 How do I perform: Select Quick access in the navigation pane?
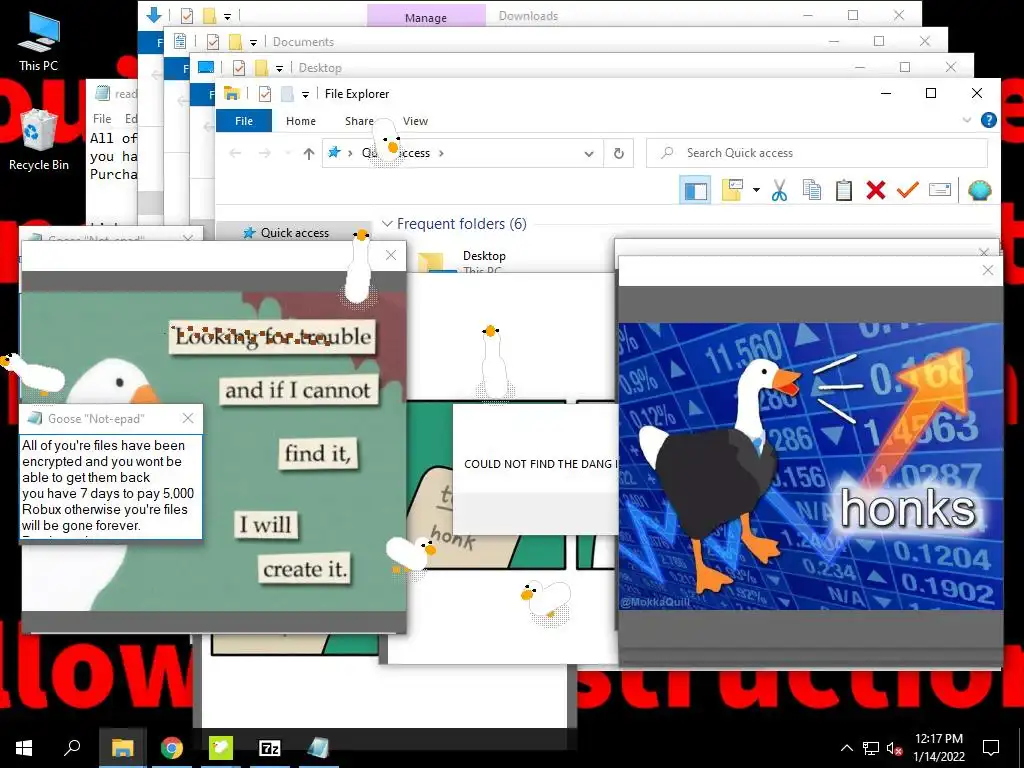[x=293, y=232]
